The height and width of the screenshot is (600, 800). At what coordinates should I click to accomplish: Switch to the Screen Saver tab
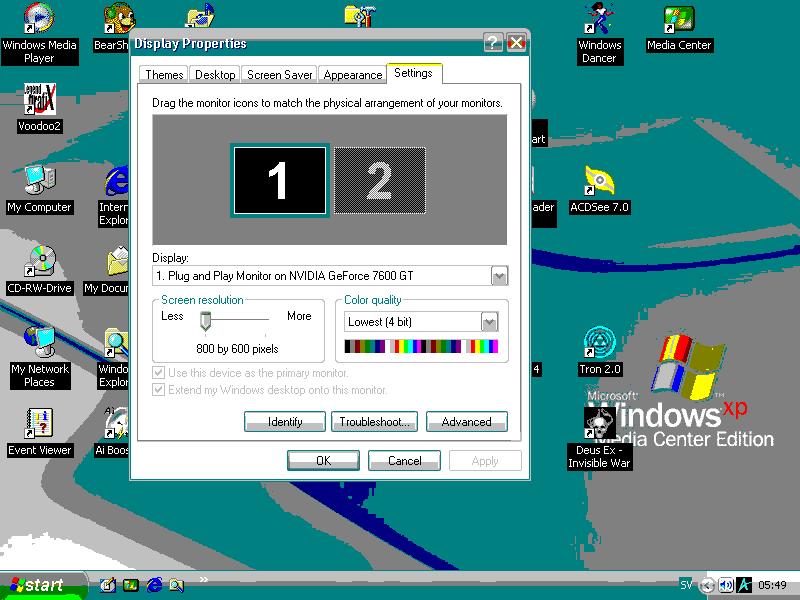point(279,74)
